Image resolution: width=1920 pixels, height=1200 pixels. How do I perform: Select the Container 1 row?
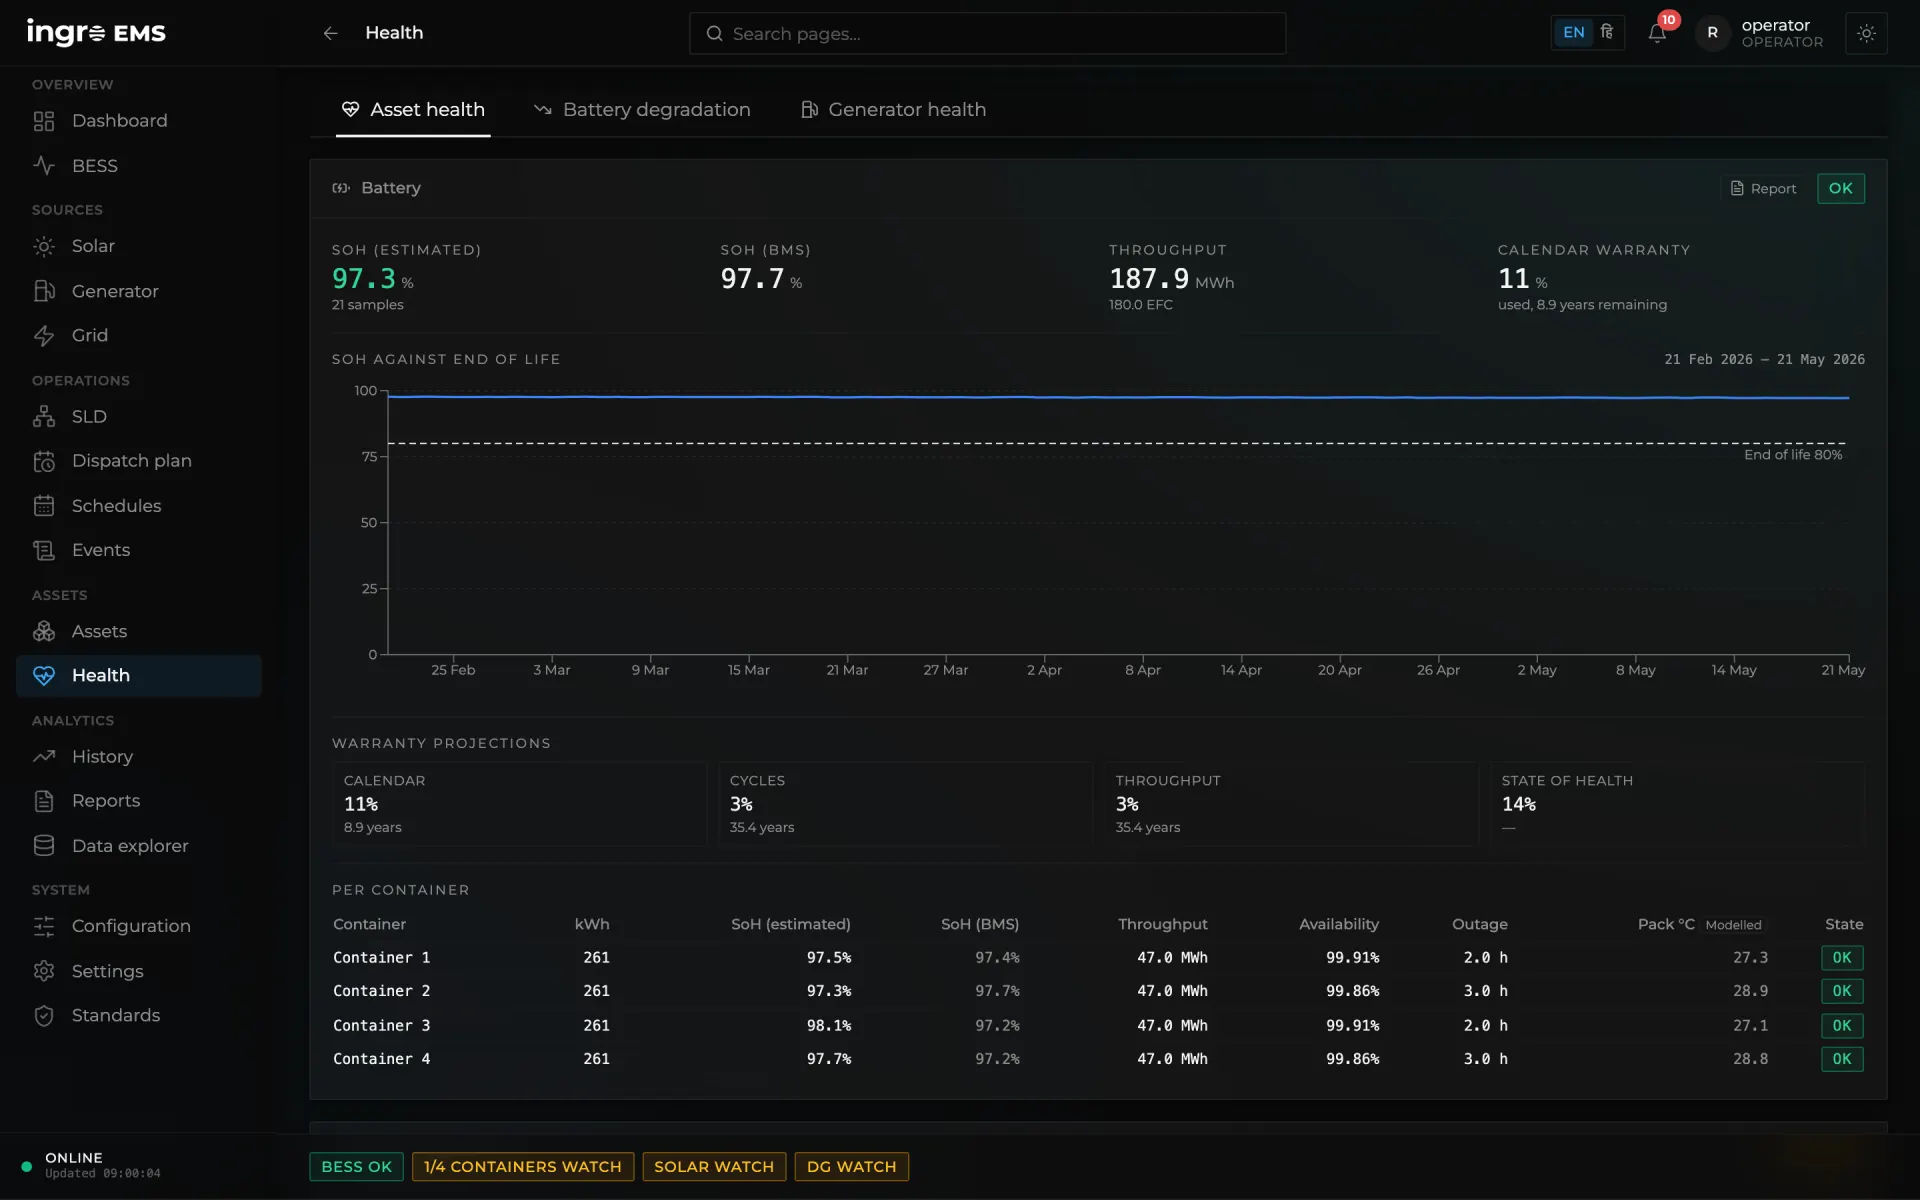pyautogui.click(x=1098, y=958)
